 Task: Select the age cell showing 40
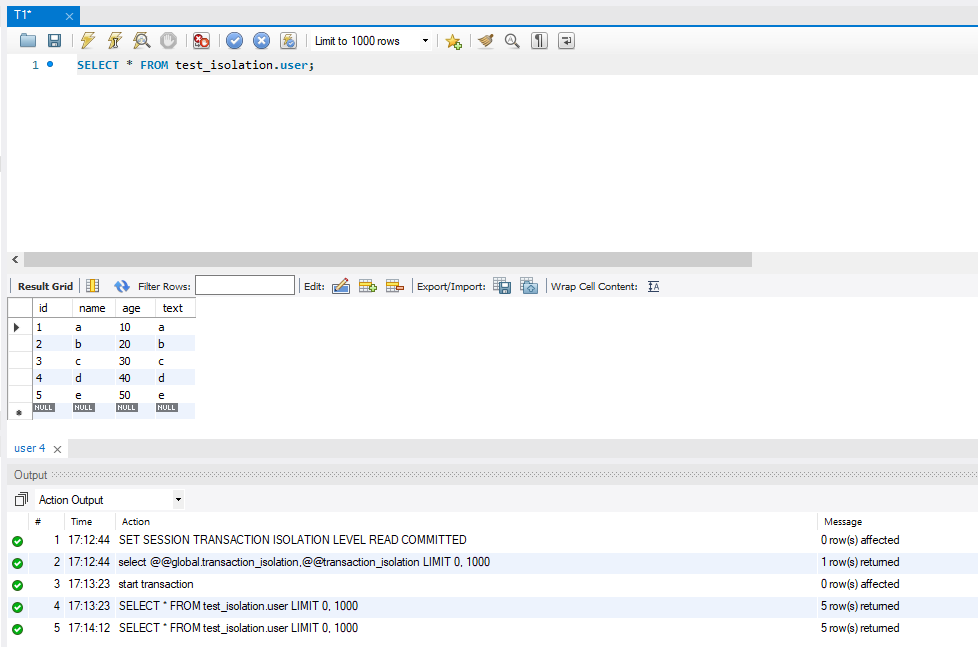pos(135,378)
